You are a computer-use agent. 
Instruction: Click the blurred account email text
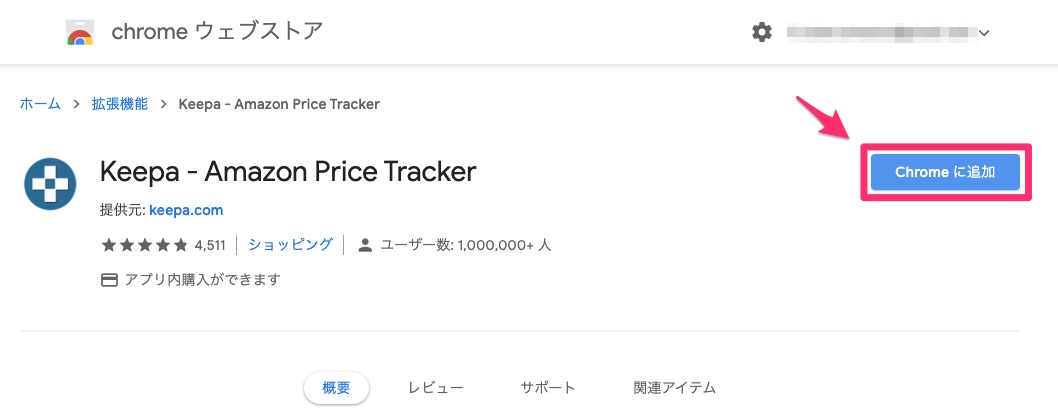(882, 32)
